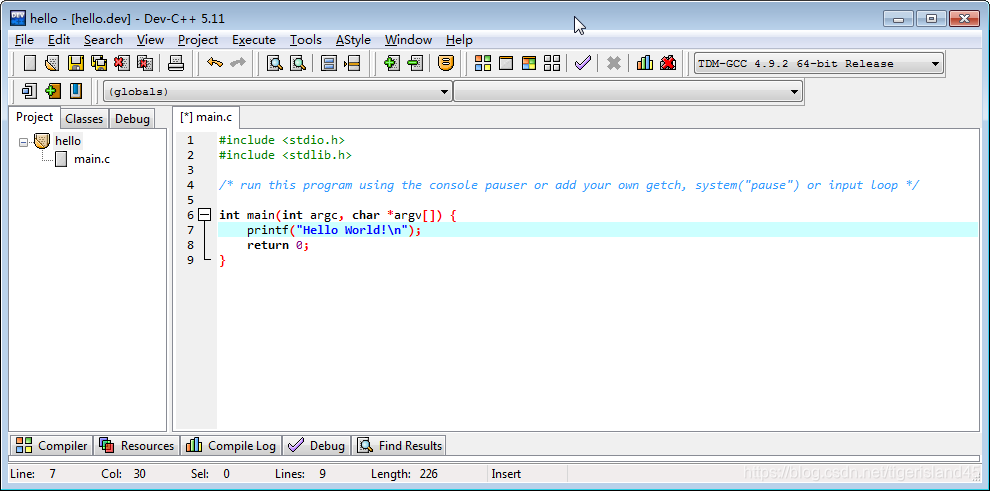Click the Print toolbar icon
The height and width of the screenshot is (491, 990).
pos(176,63)
